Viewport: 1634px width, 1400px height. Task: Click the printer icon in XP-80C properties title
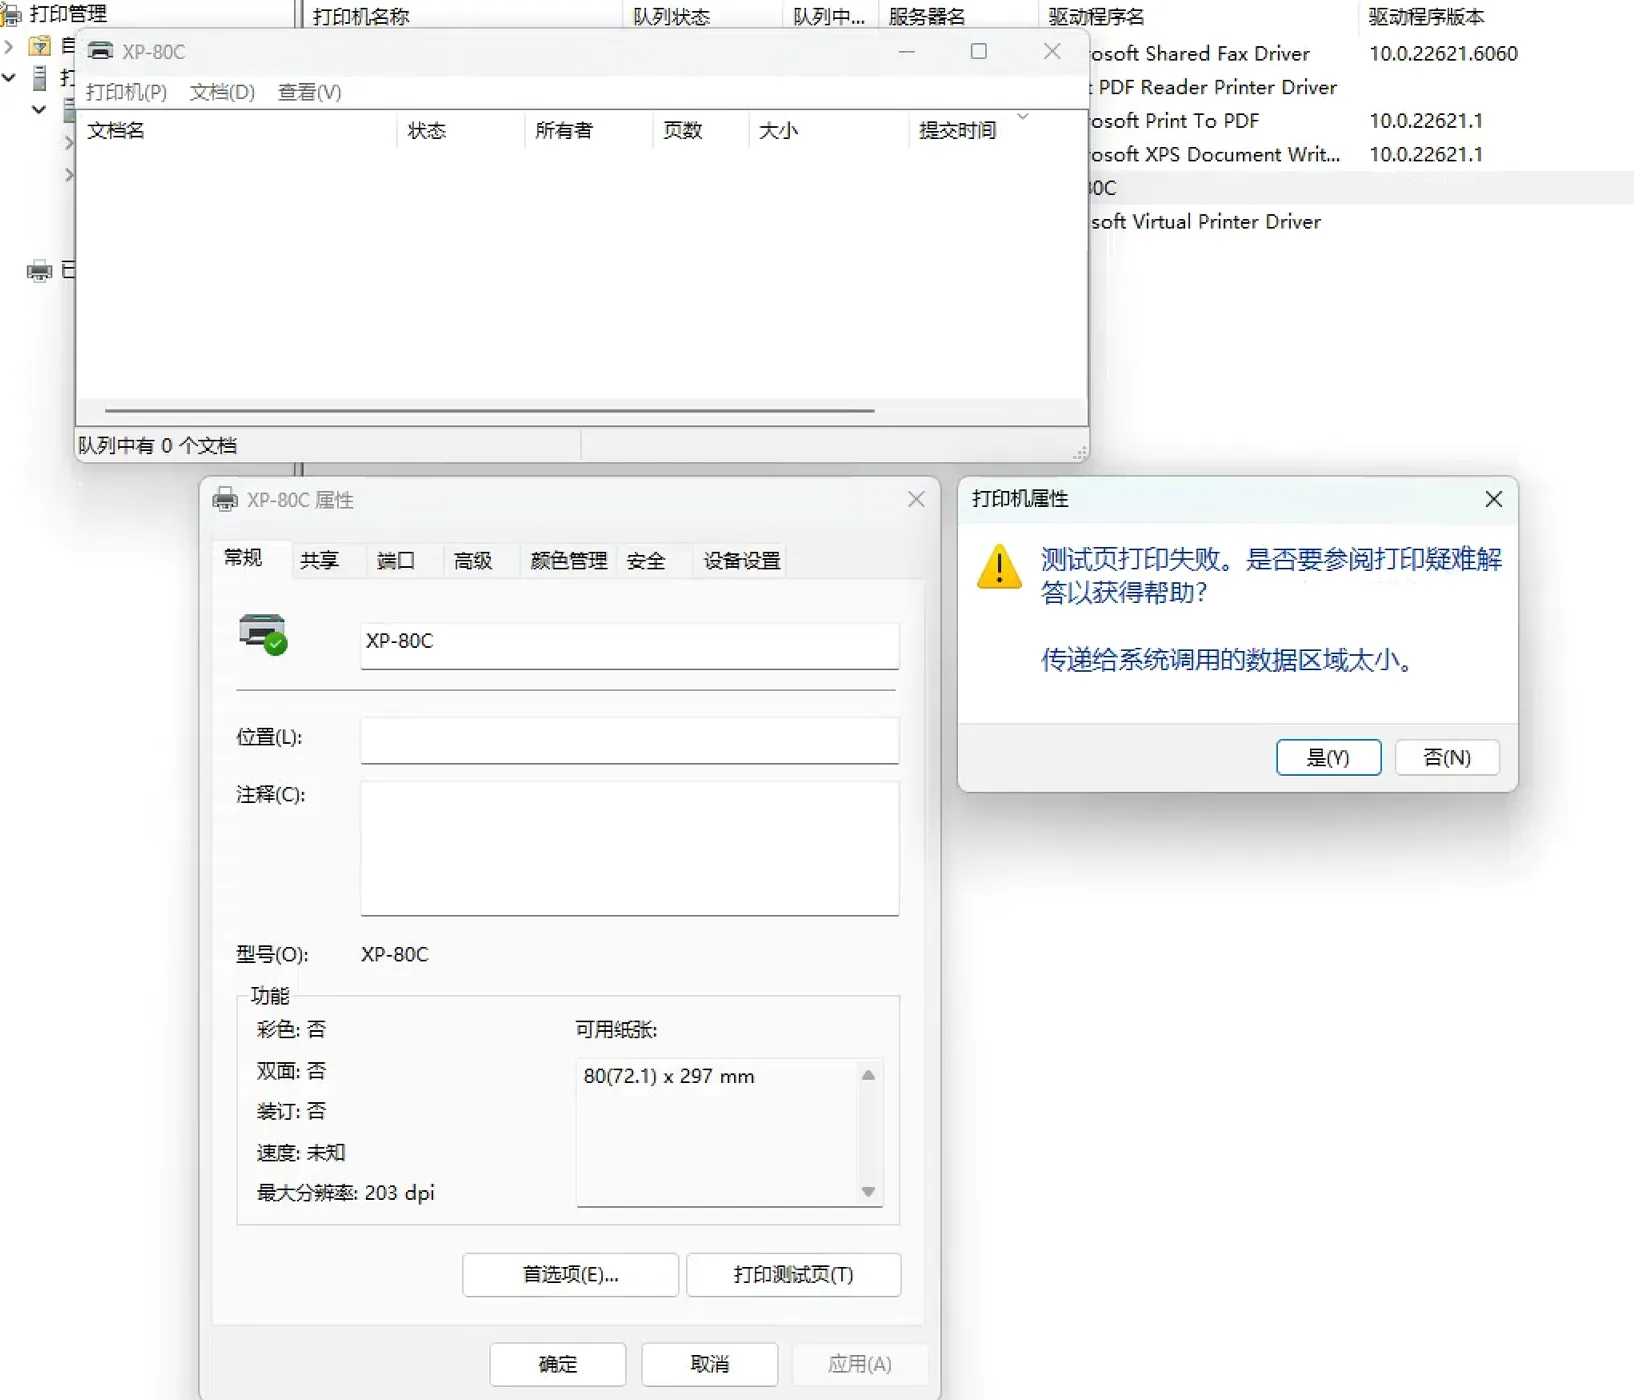coord(225,499)
